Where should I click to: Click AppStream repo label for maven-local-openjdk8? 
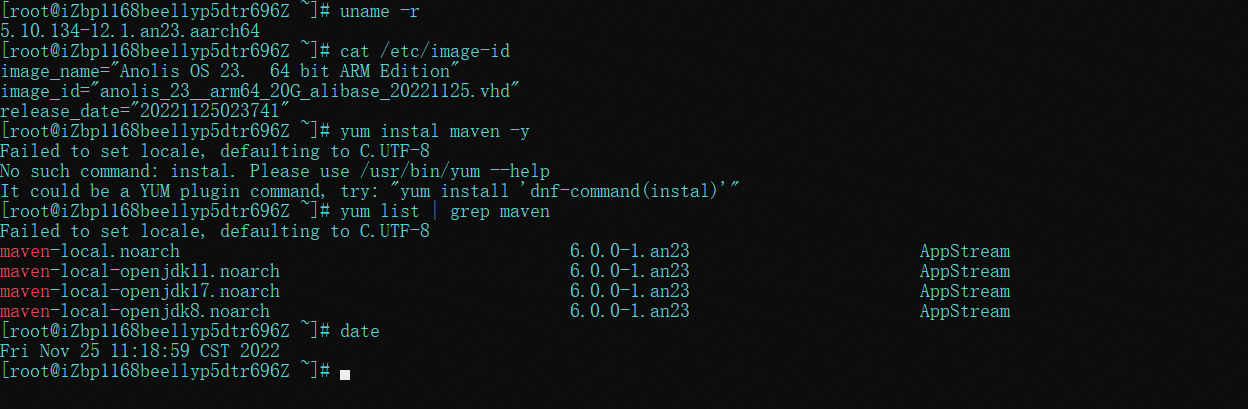click(x=964, y=311)
